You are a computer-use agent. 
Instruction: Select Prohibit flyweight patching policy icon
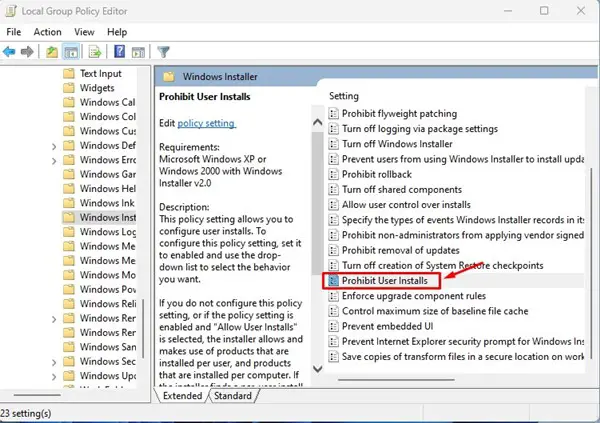coord(334,113)
